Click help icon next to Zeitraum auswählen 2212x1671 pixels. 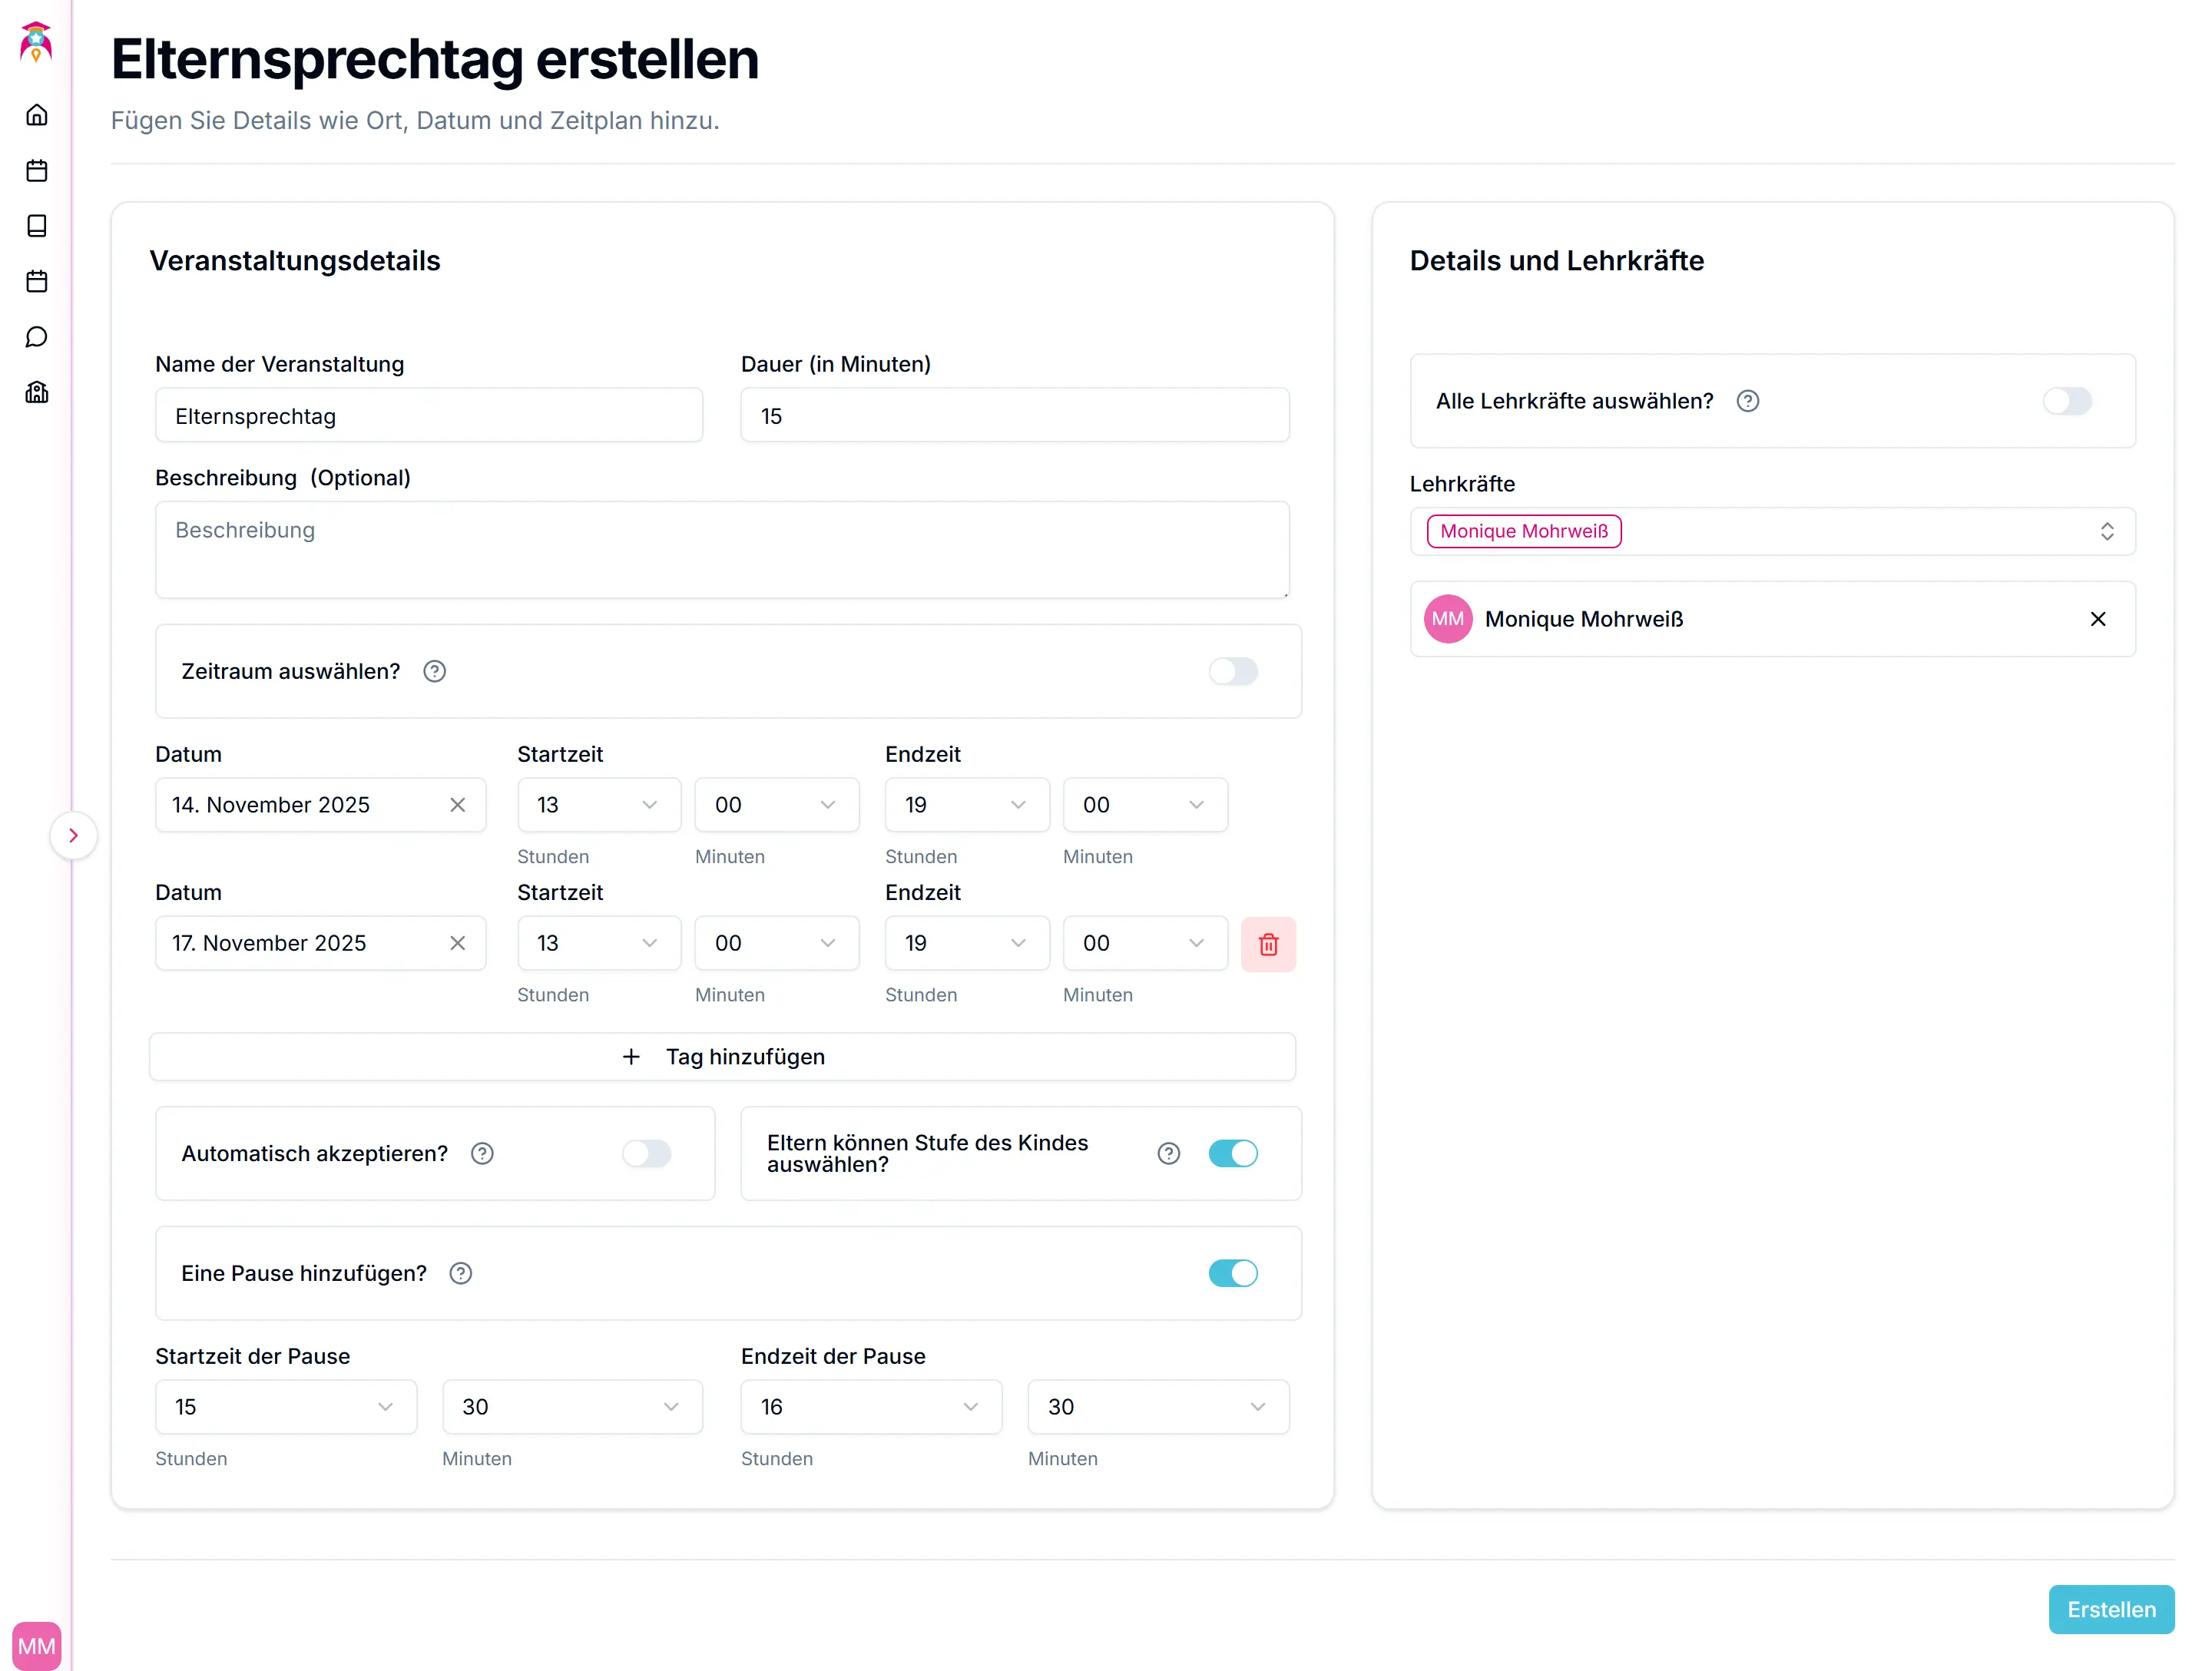pos(434,671)
